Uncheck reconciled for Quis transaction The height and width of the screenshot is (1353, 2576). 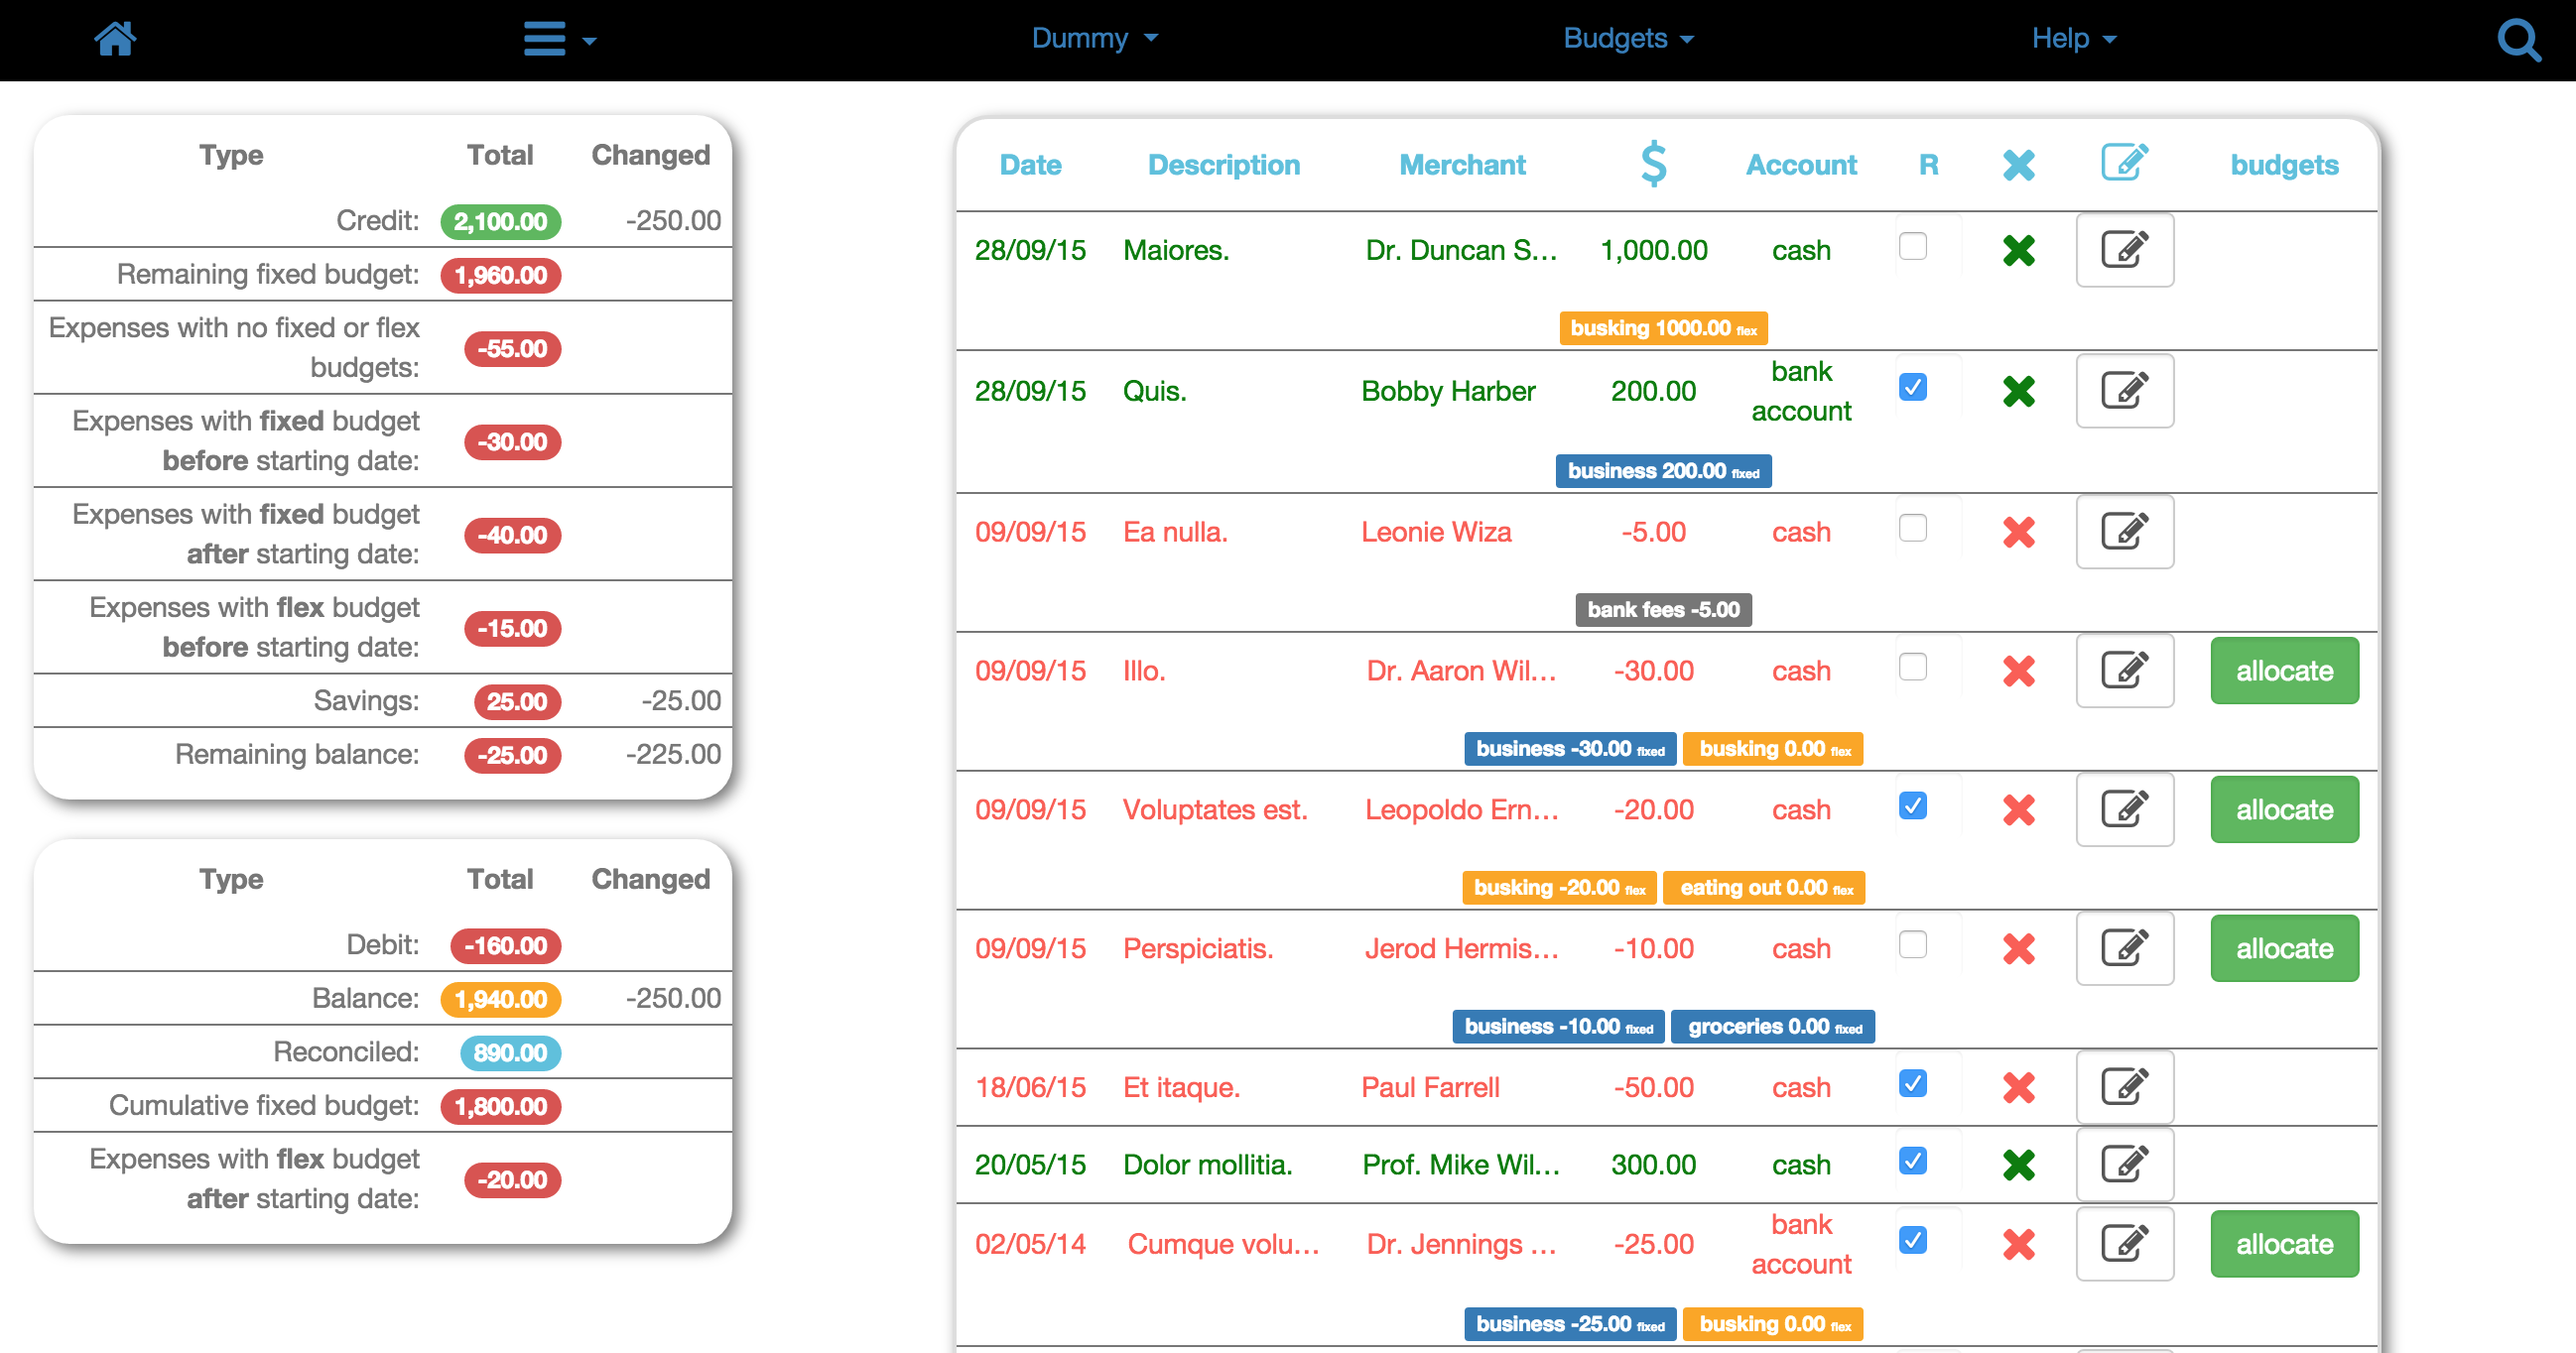click(1912, 387)
